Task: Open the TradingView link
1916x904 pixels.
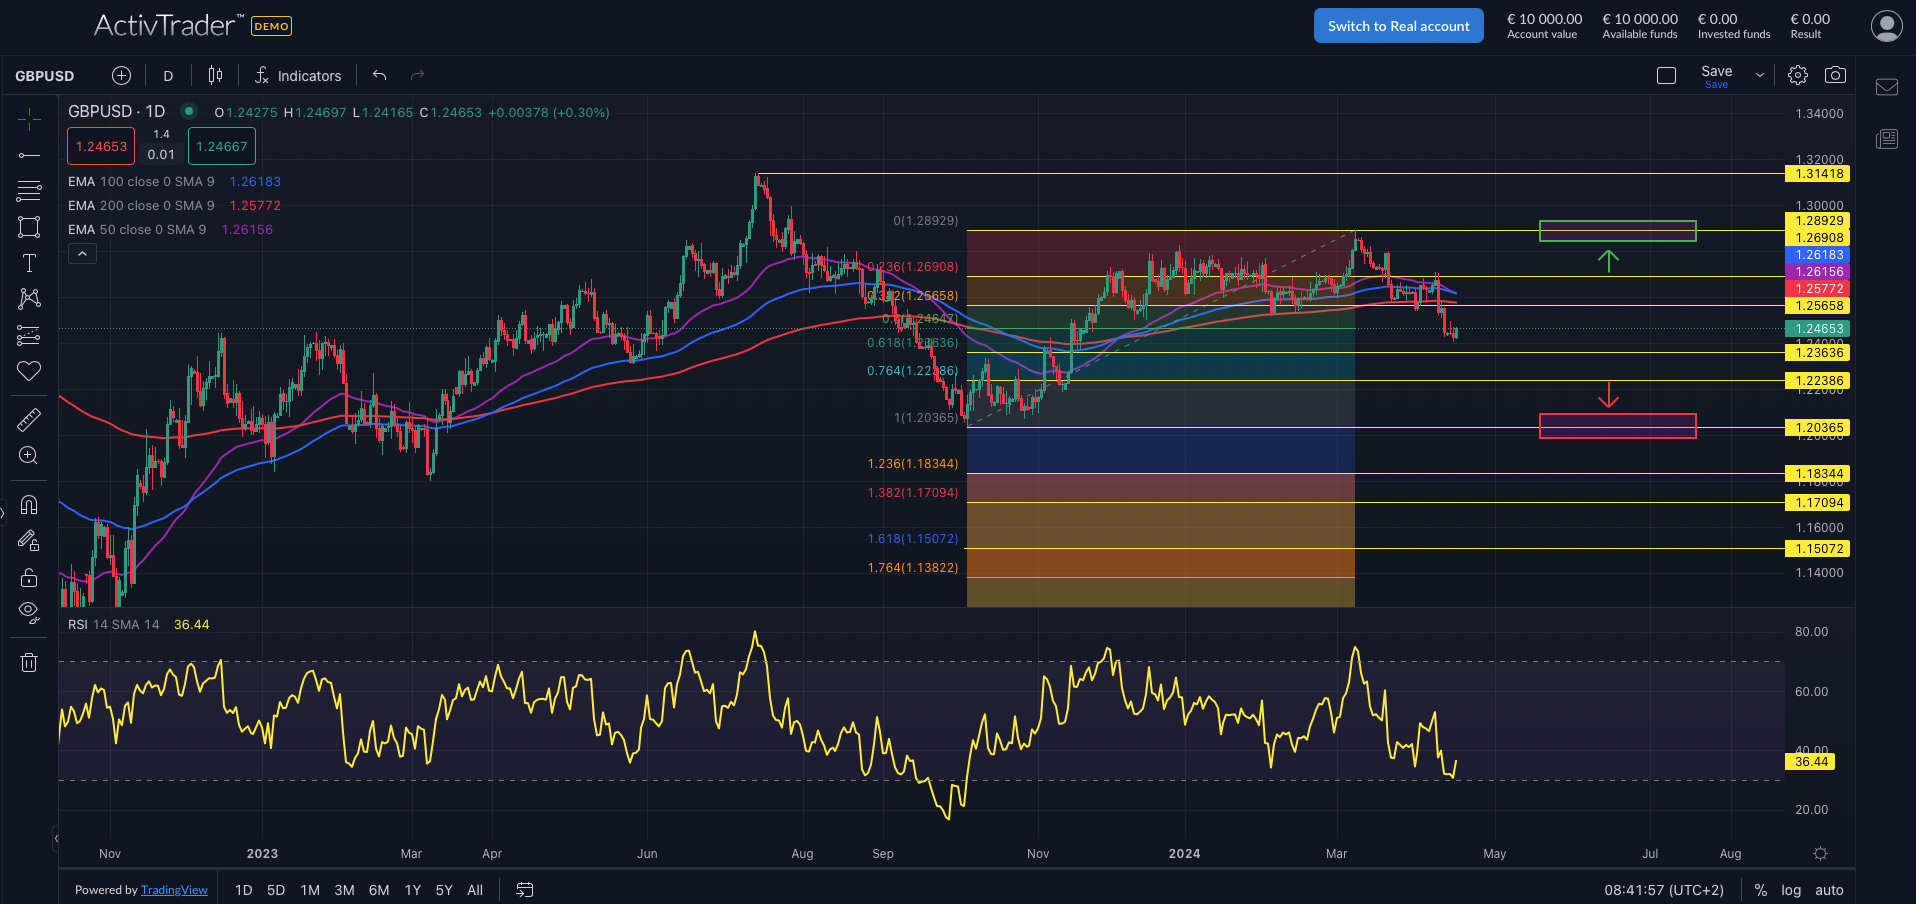Action: [174, 889]
